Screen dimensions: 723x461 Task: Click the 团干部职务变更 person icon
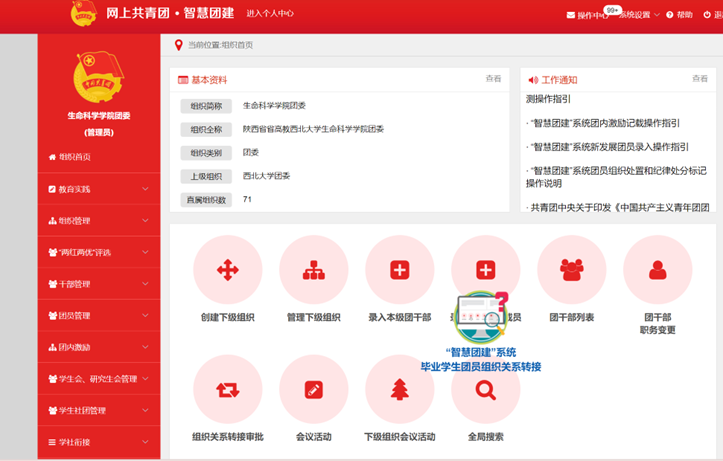tap(658, 270)
